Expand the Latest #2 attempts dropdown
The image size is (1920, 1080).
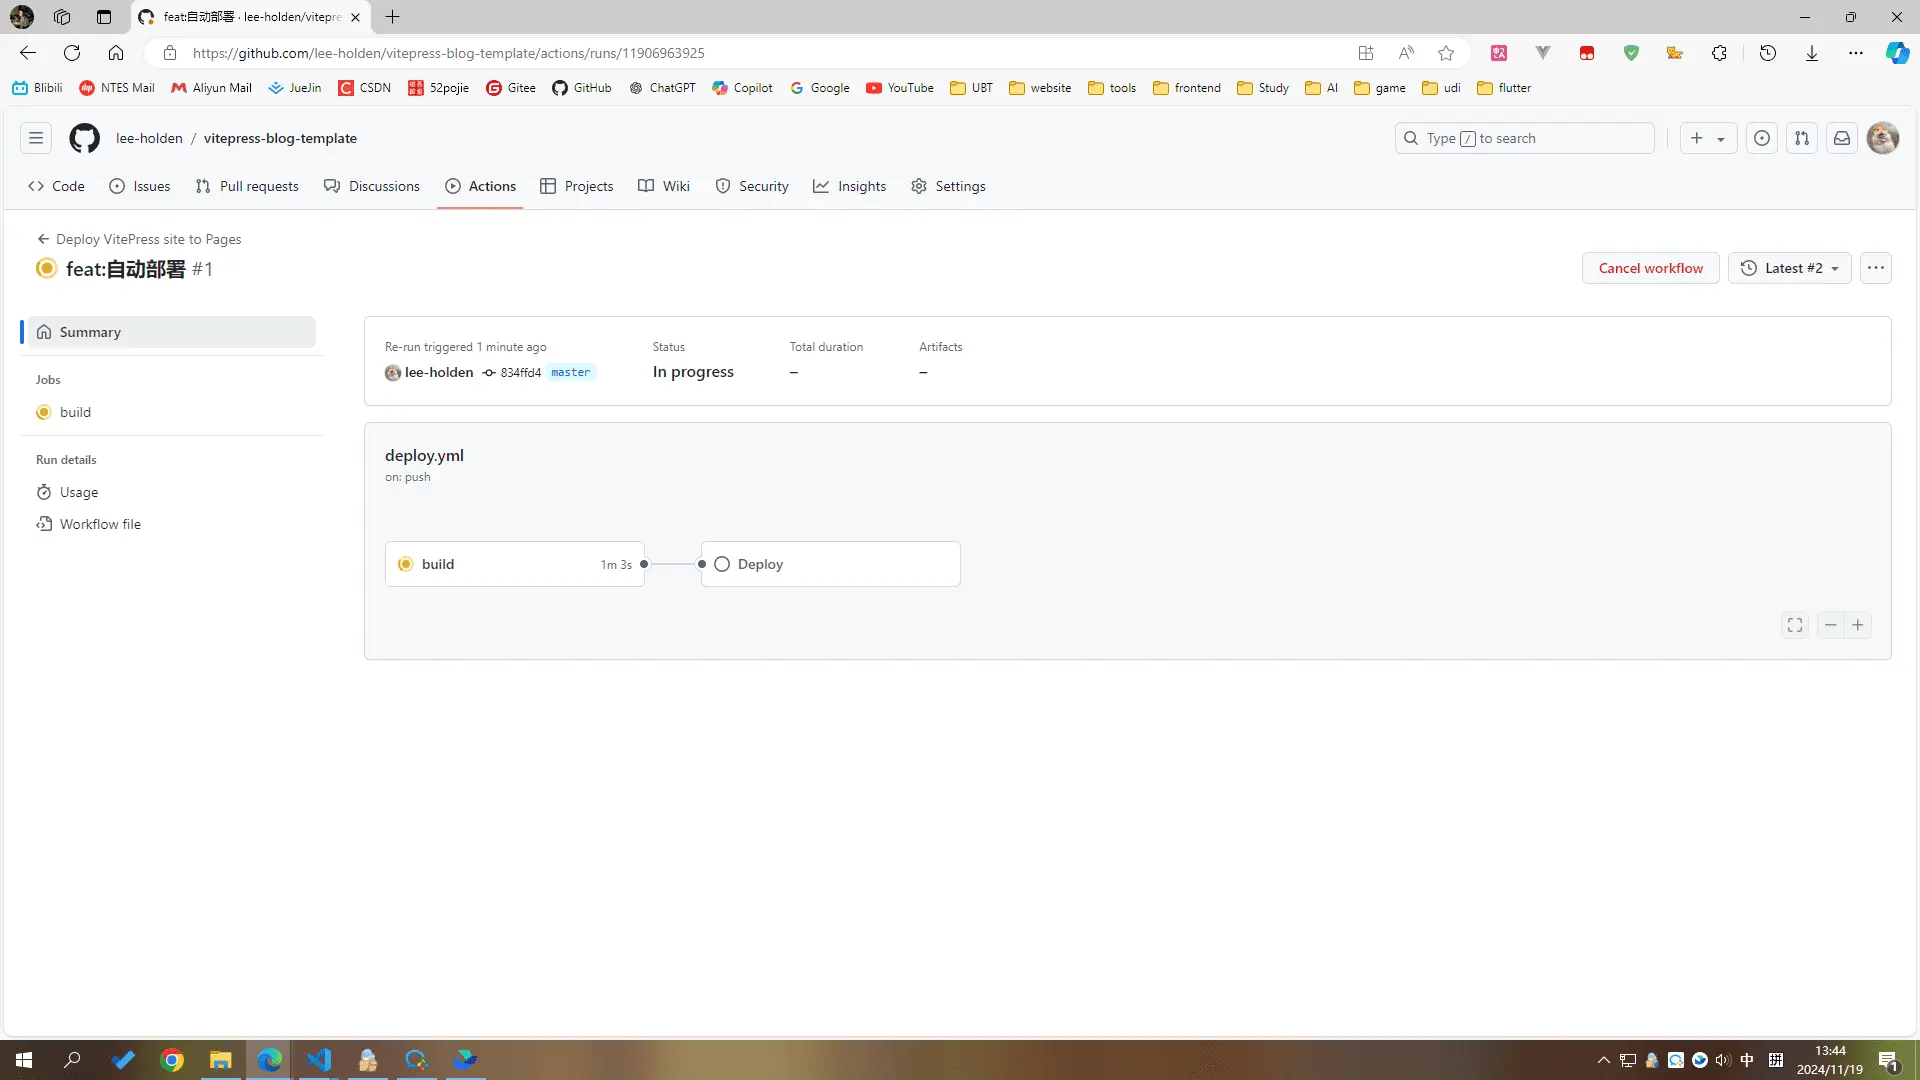[1789, 268]
